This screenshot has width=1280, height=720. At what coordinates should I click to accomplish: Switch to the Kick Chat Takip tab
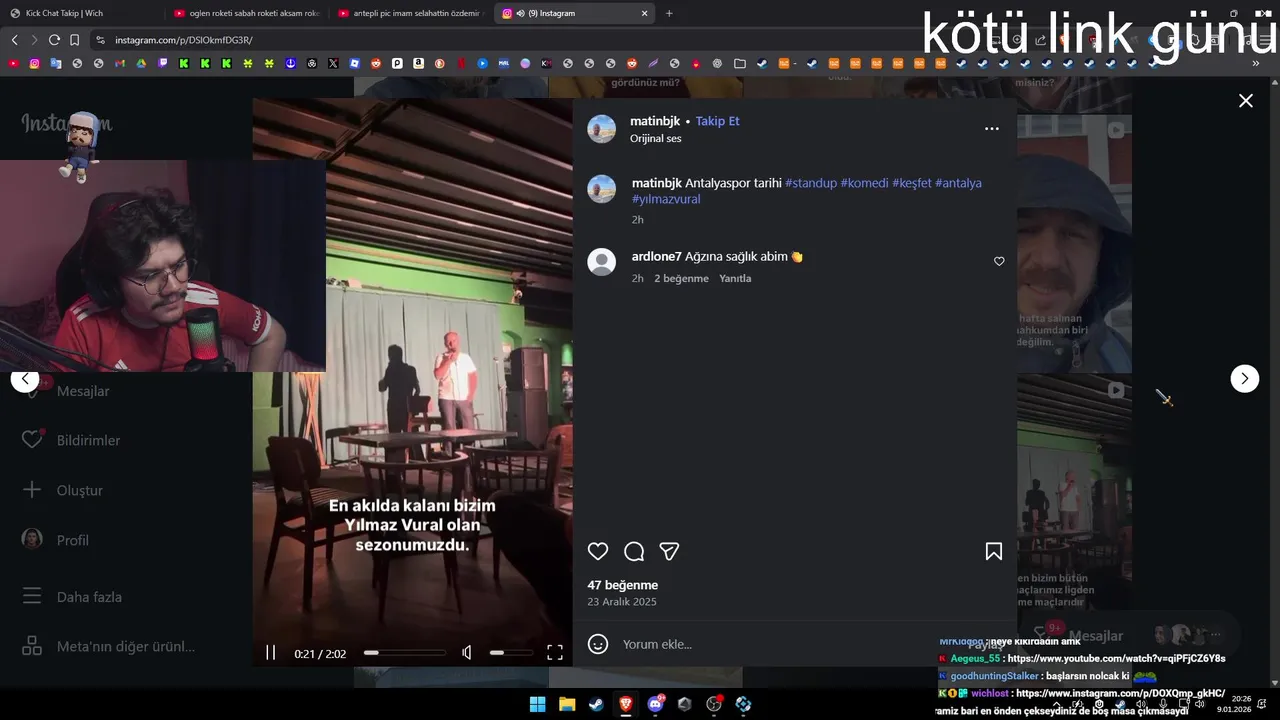(80, 13)
